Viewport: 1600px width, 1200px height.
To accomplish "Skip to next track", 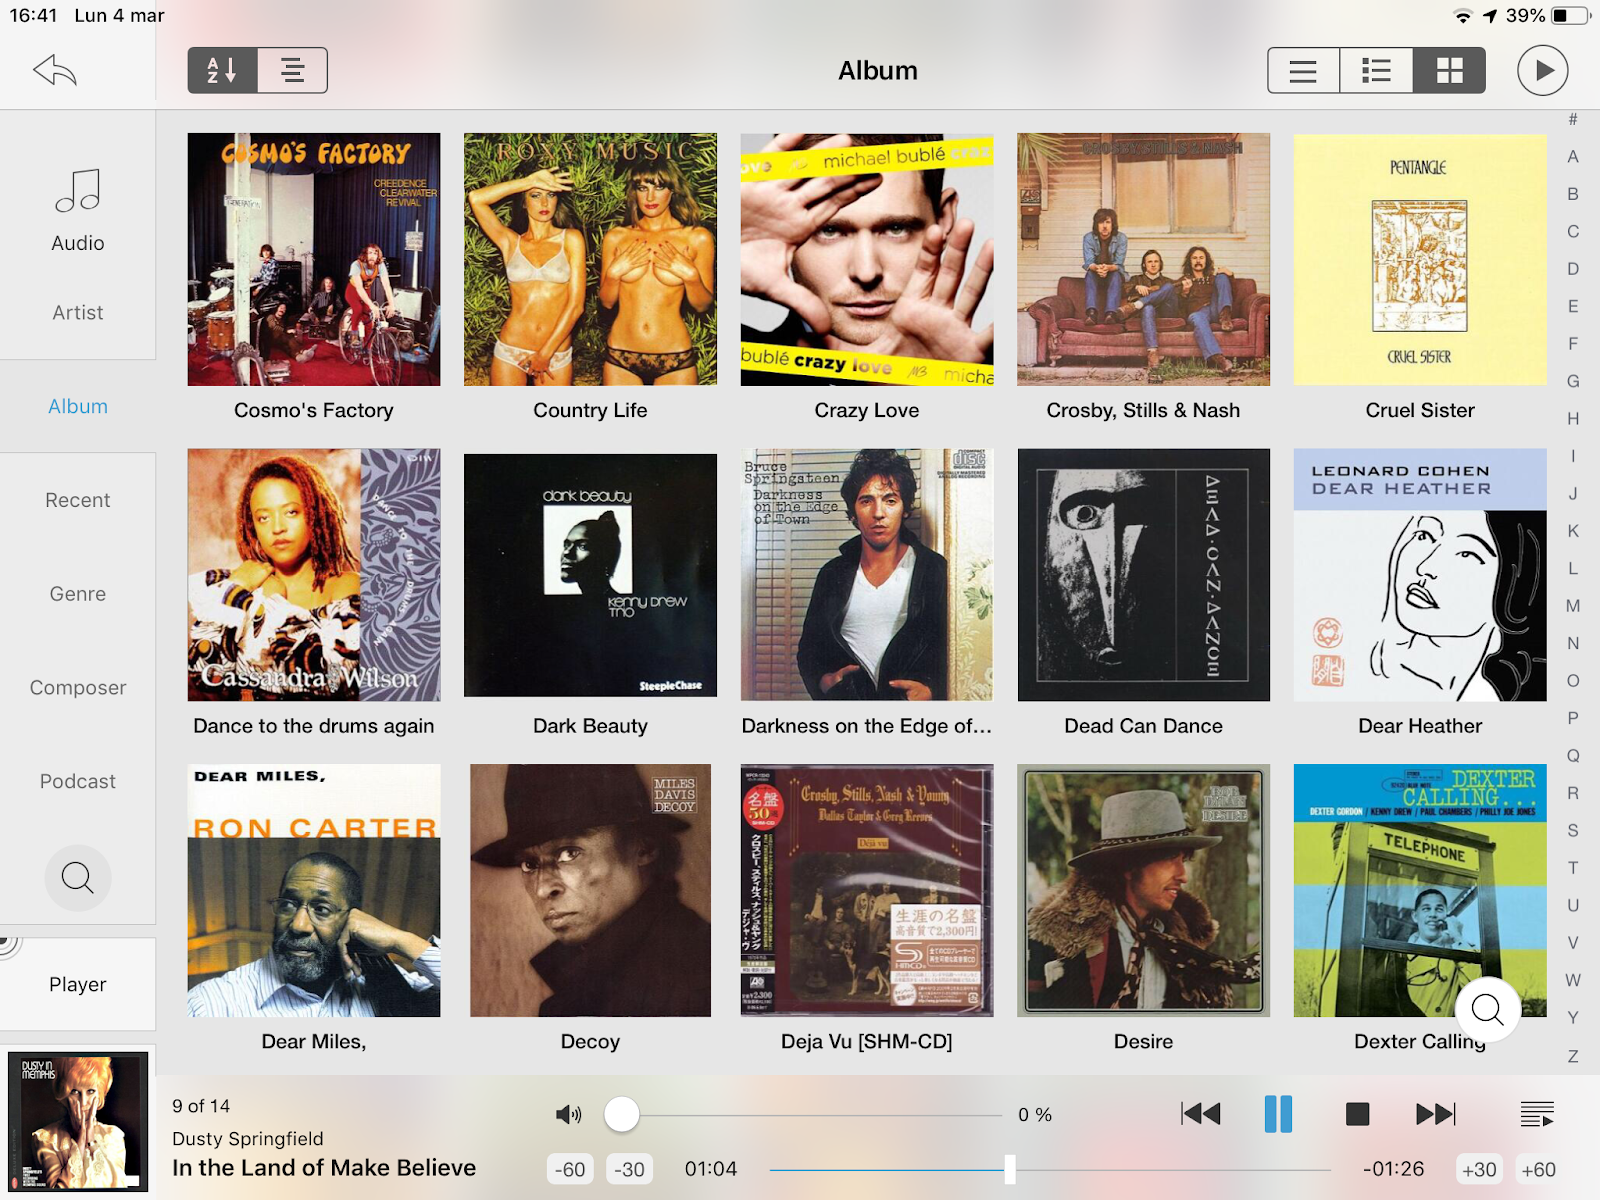I will click(1436, 1114).
